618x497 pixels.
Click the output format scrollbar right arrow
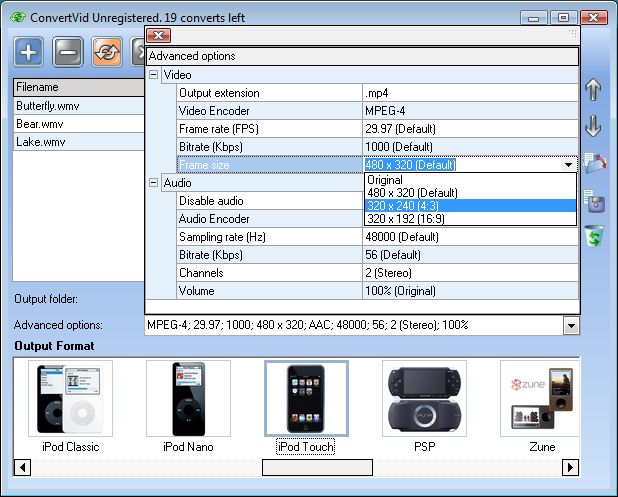[570, 467]
